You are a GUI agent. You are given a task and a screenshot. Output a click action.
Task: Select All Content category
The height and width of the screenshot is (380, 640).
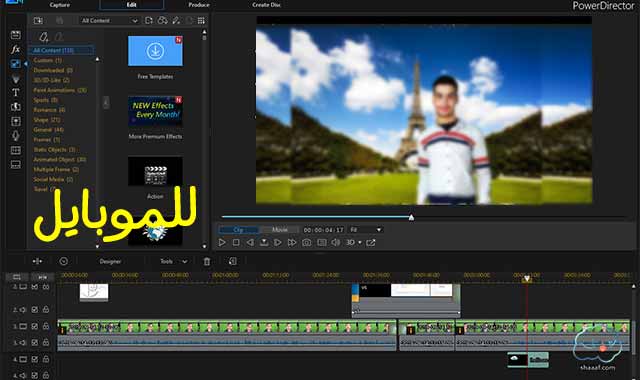61,50
